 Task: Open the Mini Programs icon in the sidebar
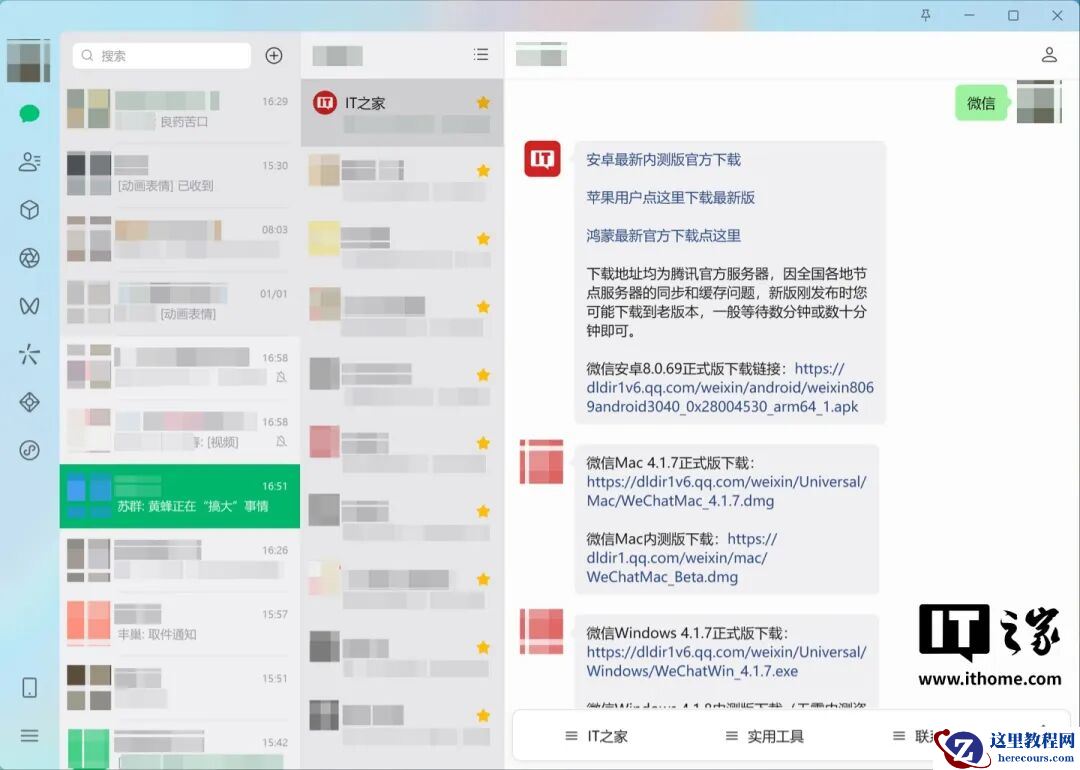click(x=29, y=450)
